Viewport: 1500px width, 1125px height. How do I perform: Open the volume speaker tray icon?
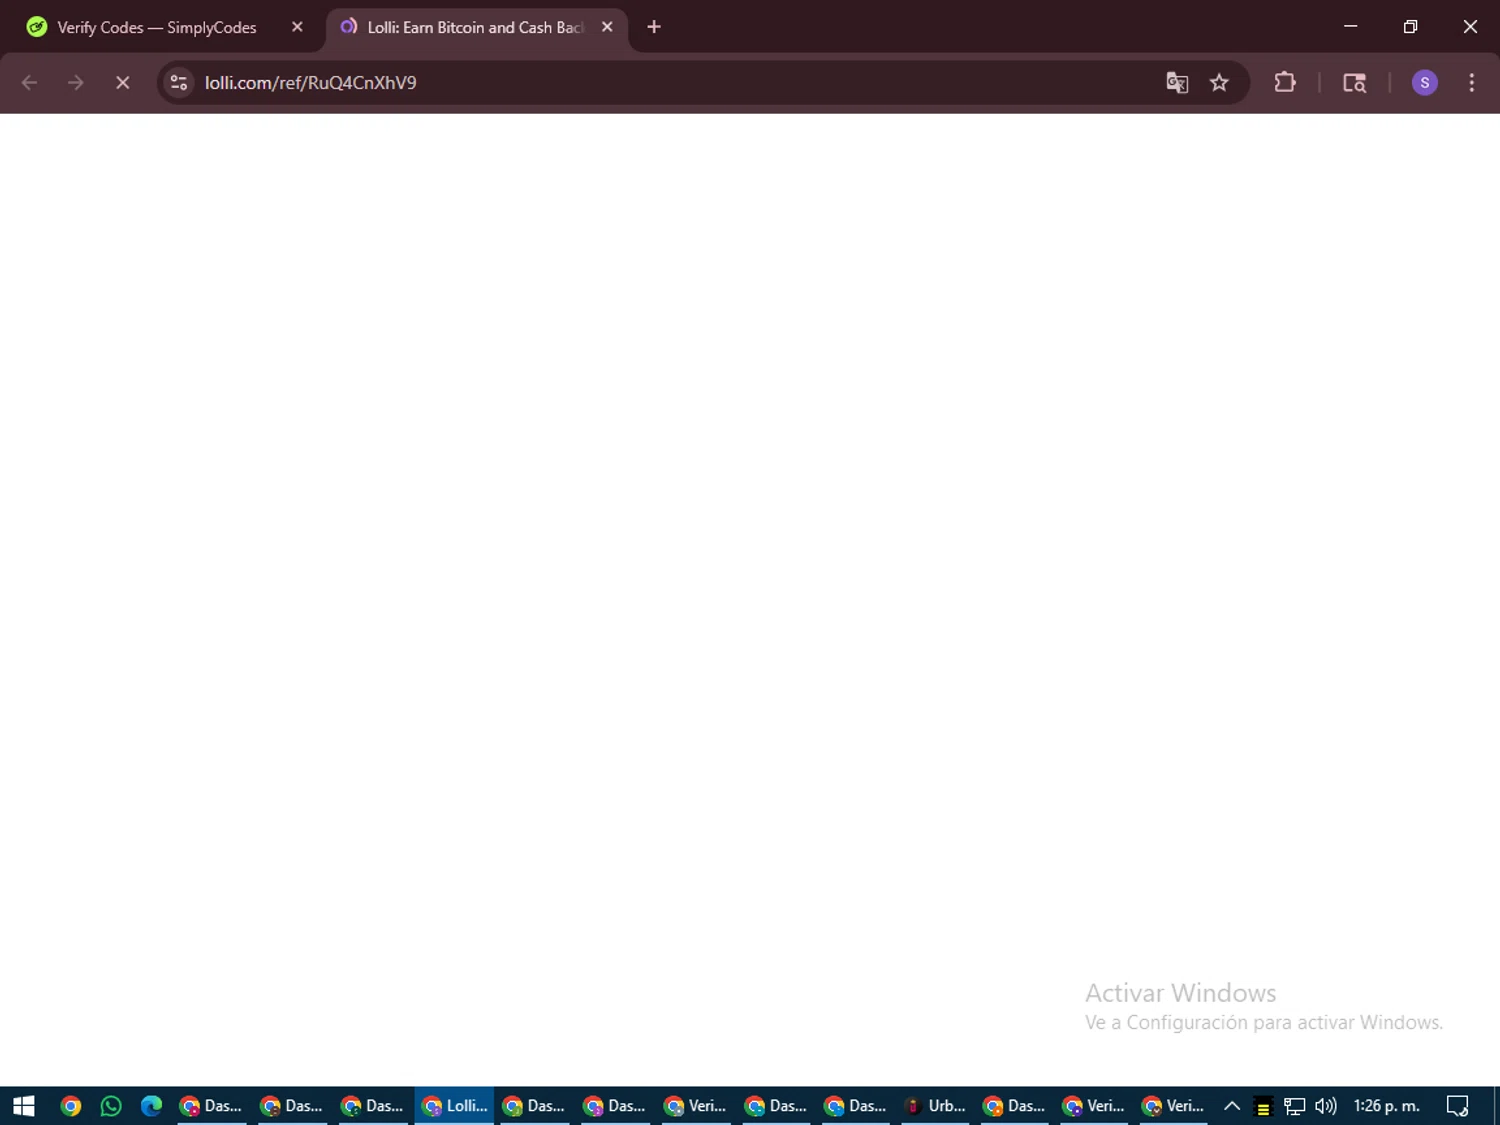tap(1326, 1106)
